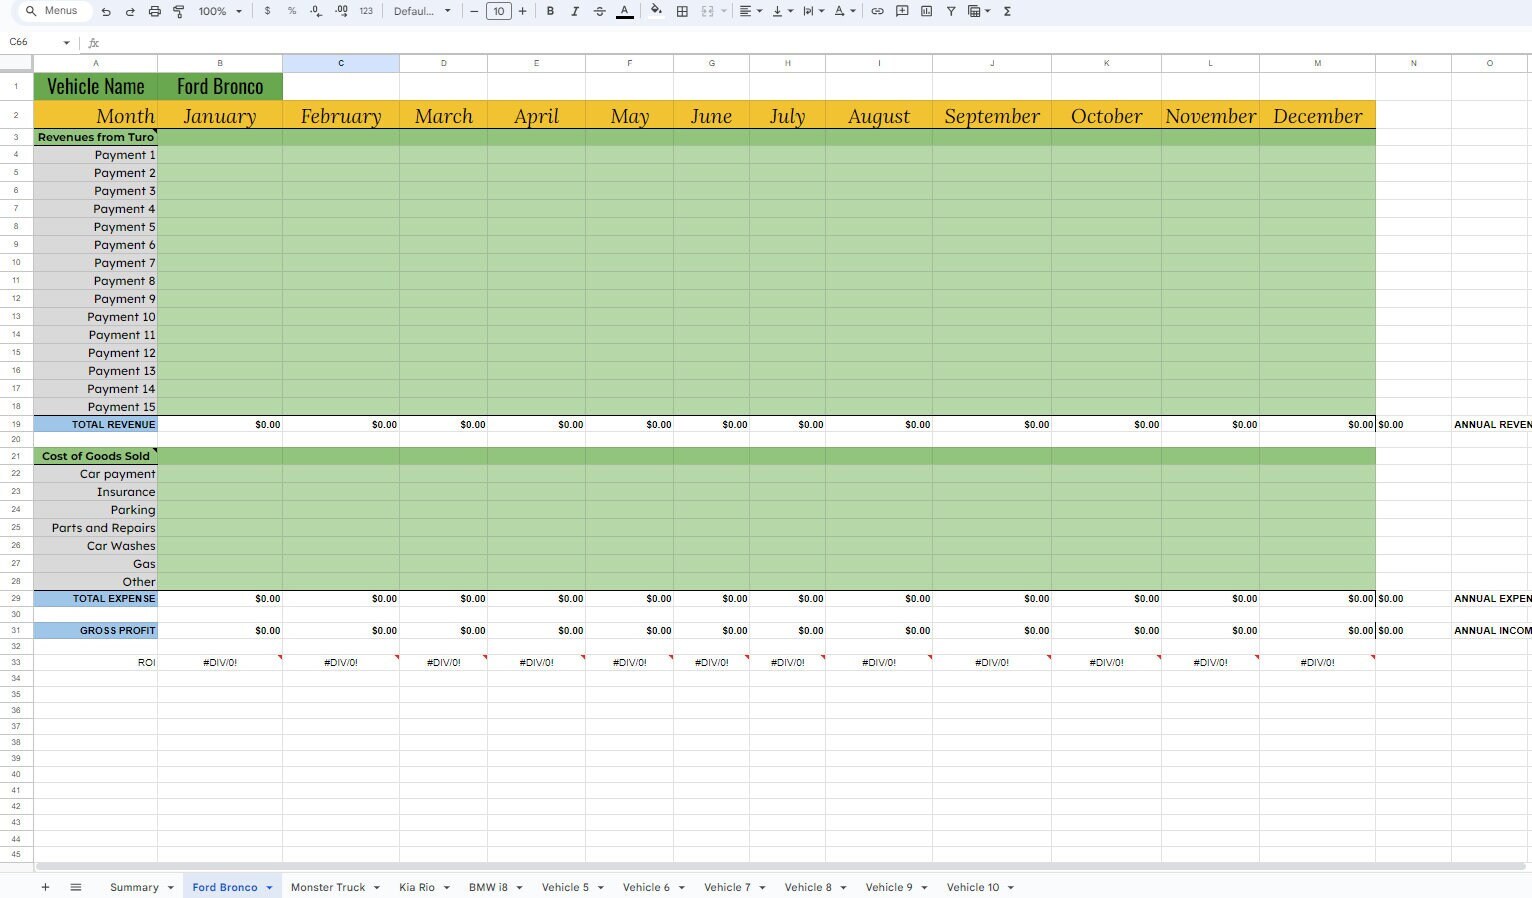Apply currency format with dollar icon

[266, 11]
